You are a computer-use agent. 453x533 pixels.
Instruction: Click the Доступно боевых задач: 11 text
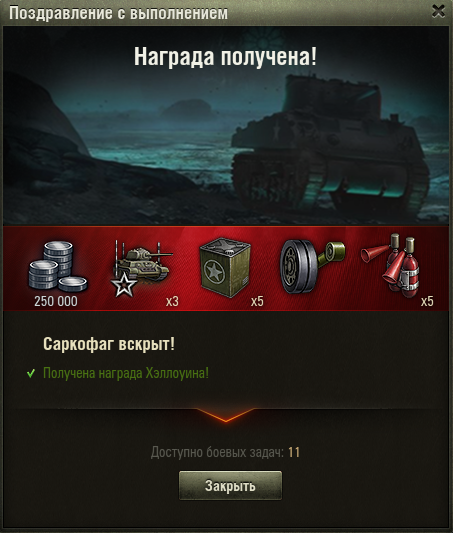coord(225,452)
